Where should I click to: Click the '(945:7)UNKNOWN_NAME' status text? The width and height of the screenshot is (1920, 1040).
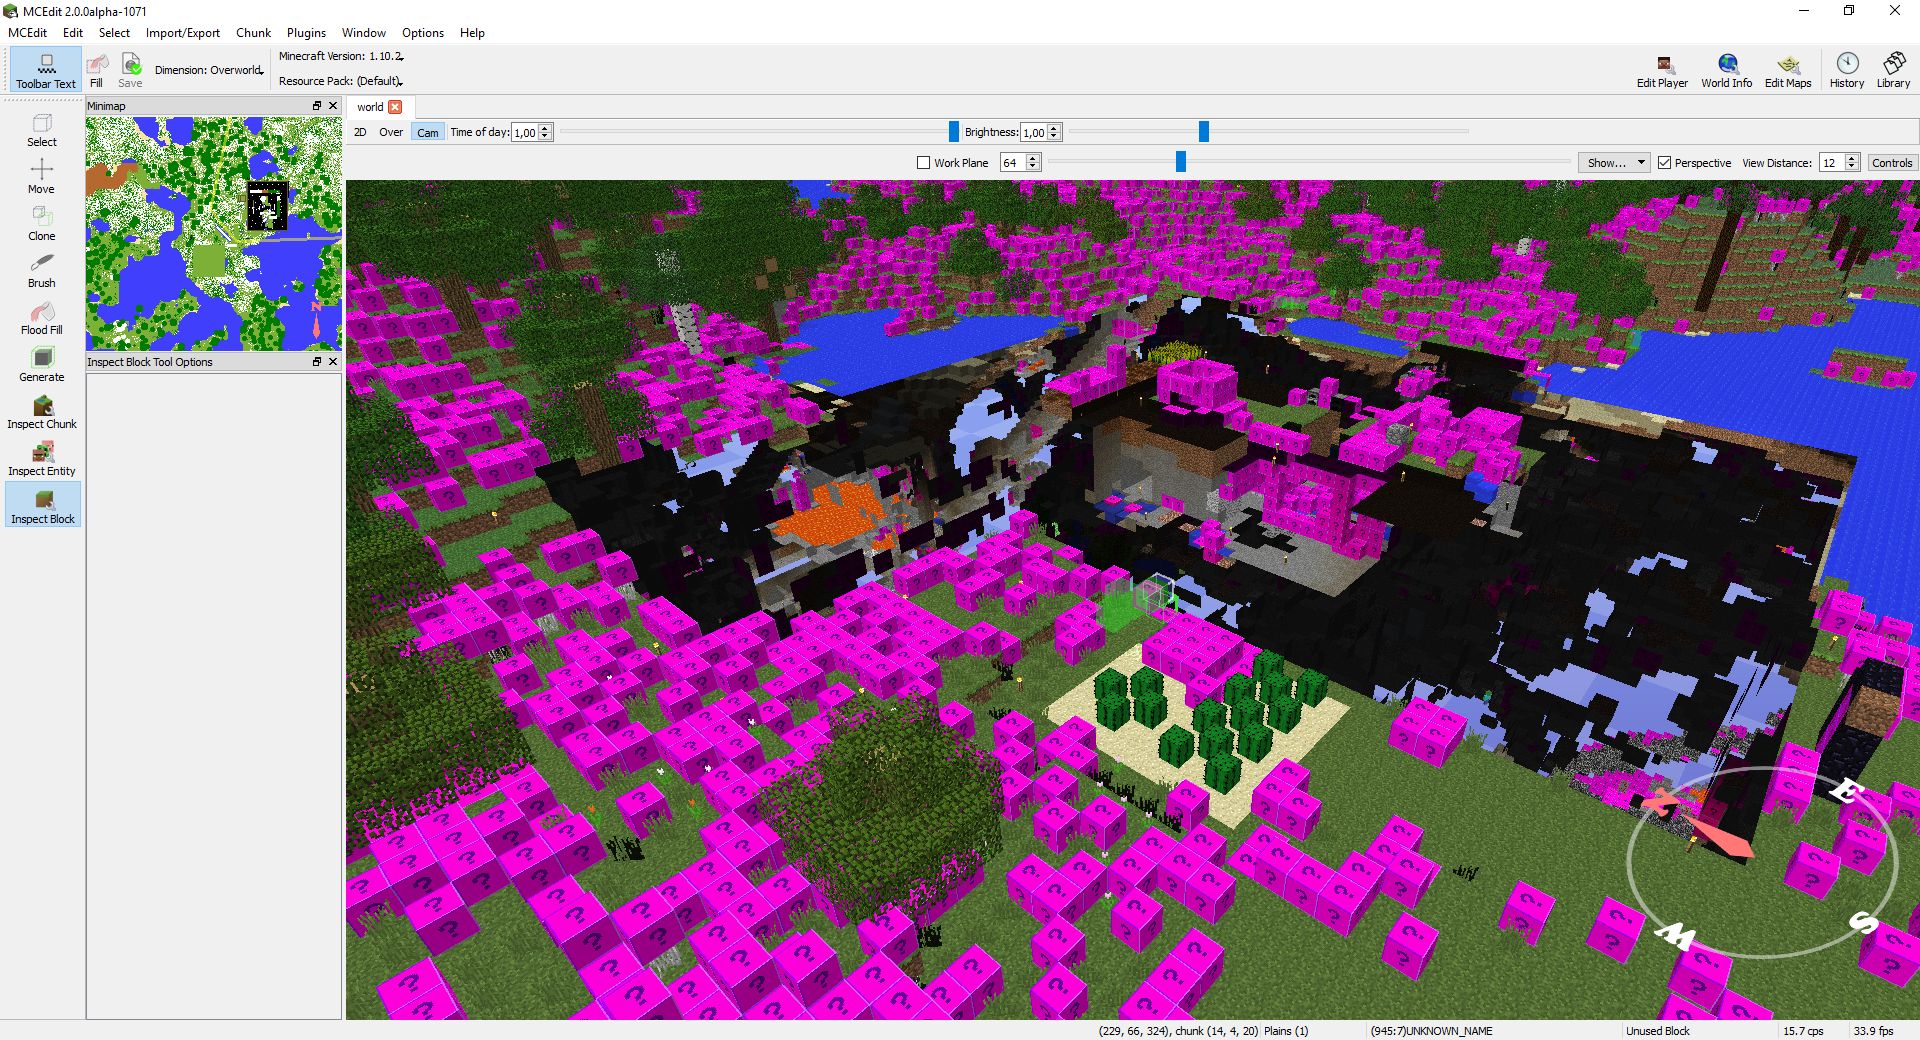tap(1431, 1031)
